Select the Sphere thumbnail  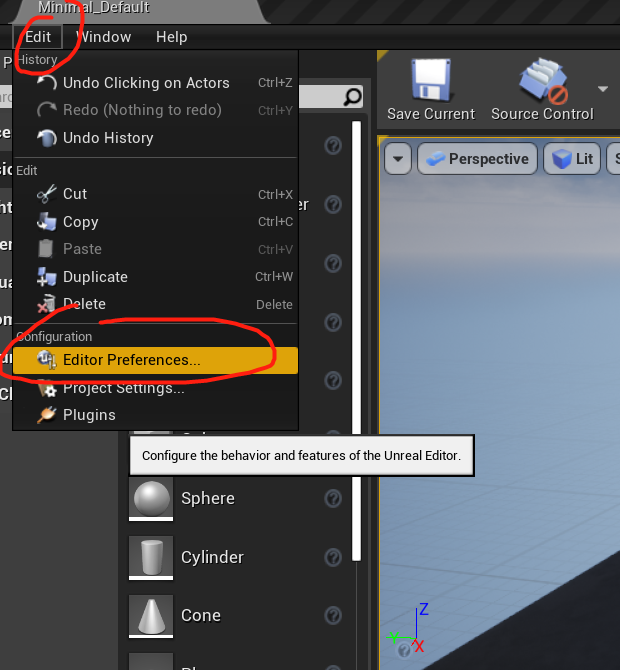click(151, 499)
